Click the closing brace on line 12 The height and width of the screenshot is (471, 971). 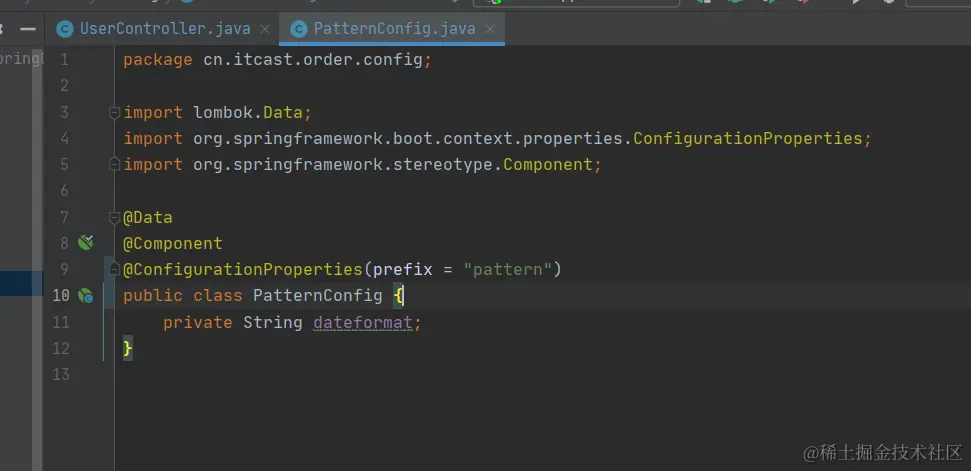(x=128, y=348)
